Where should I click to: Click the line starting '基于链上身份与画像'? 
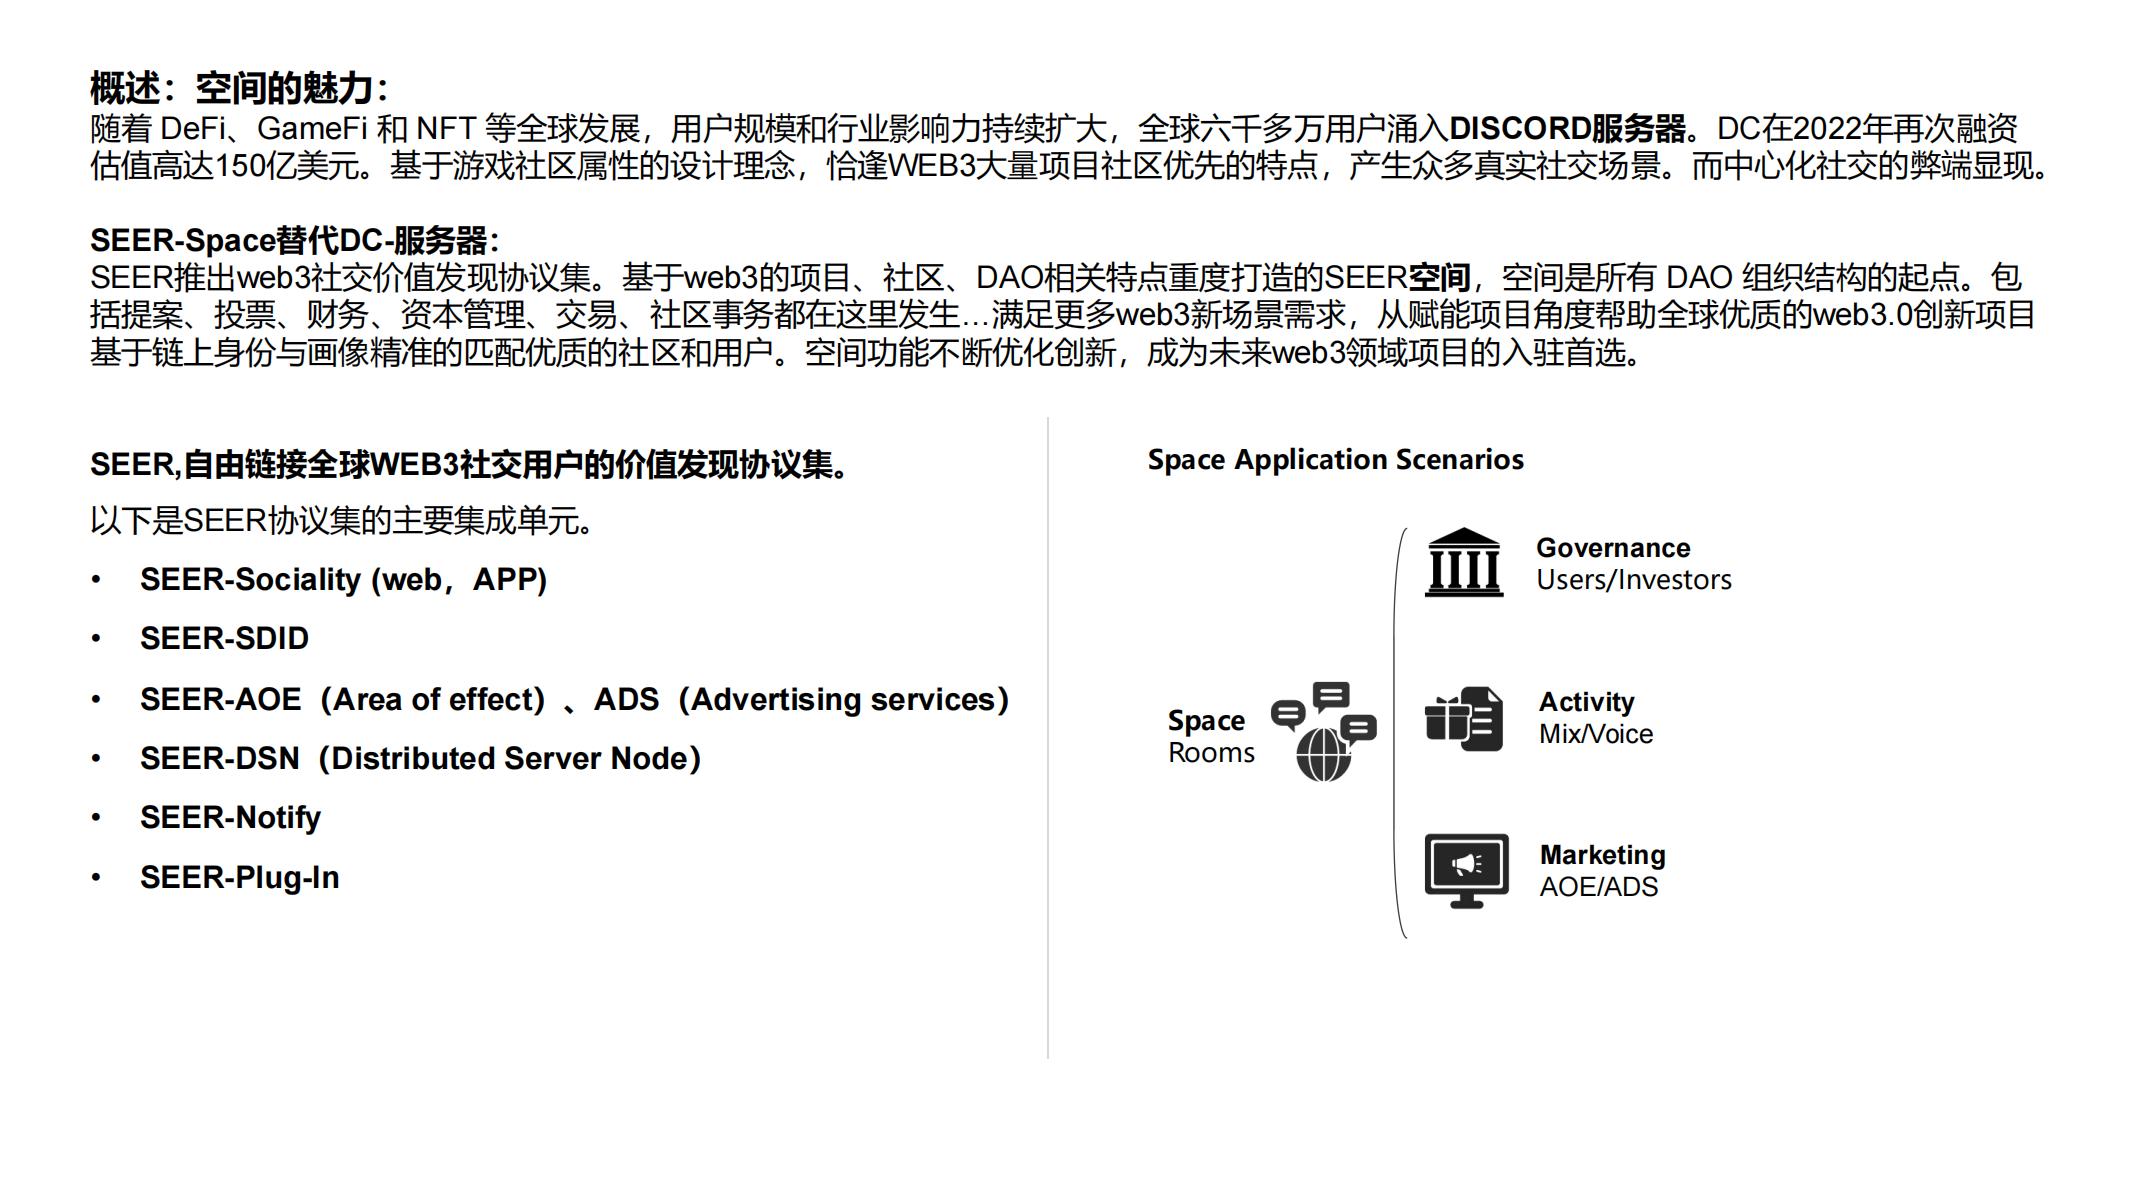click(x=866, y=353)
